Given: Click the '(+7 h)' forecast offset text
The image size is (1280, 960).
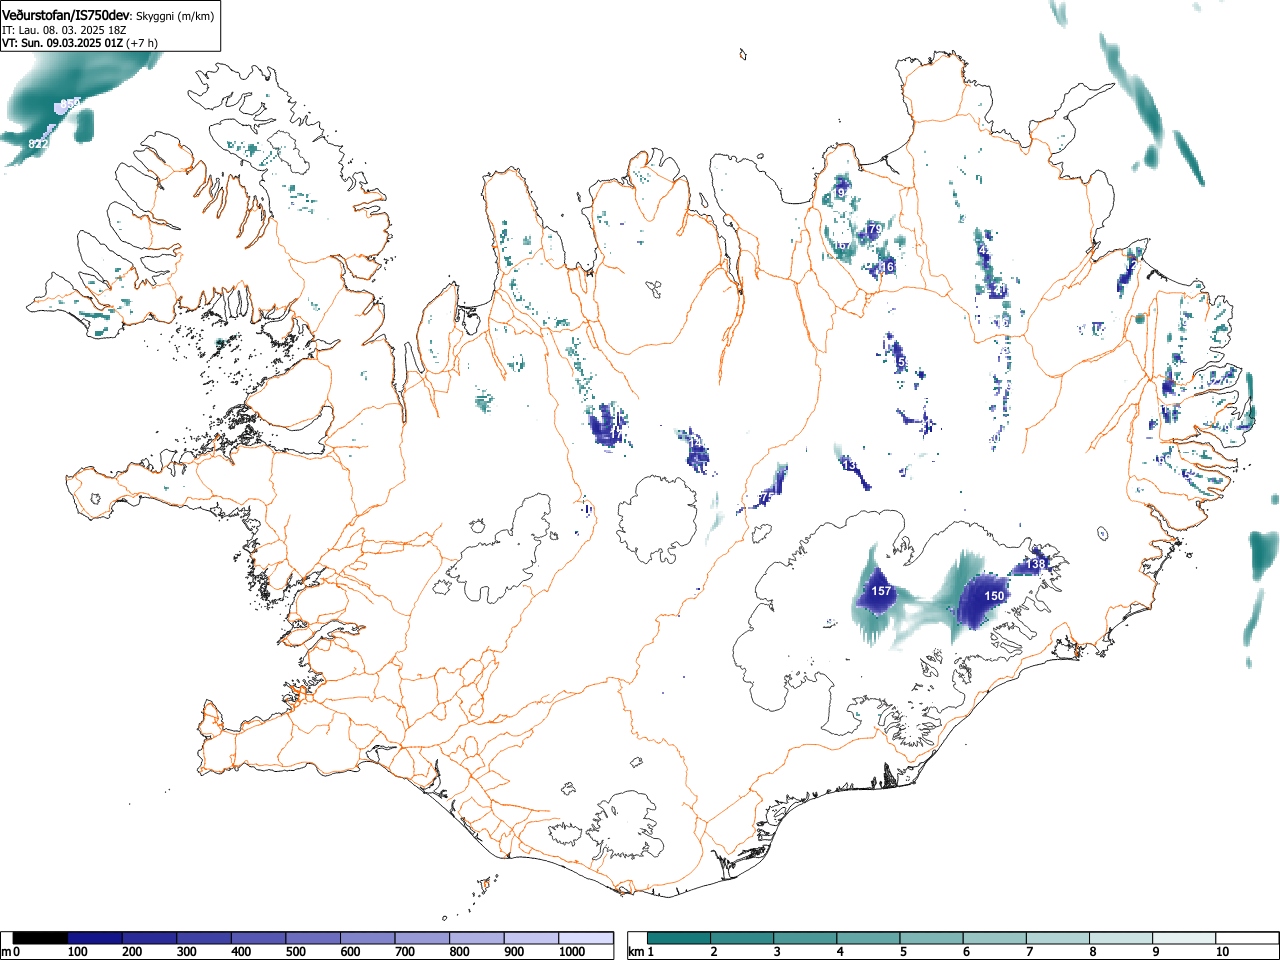Looking at the screenshot, I should 142,43.
